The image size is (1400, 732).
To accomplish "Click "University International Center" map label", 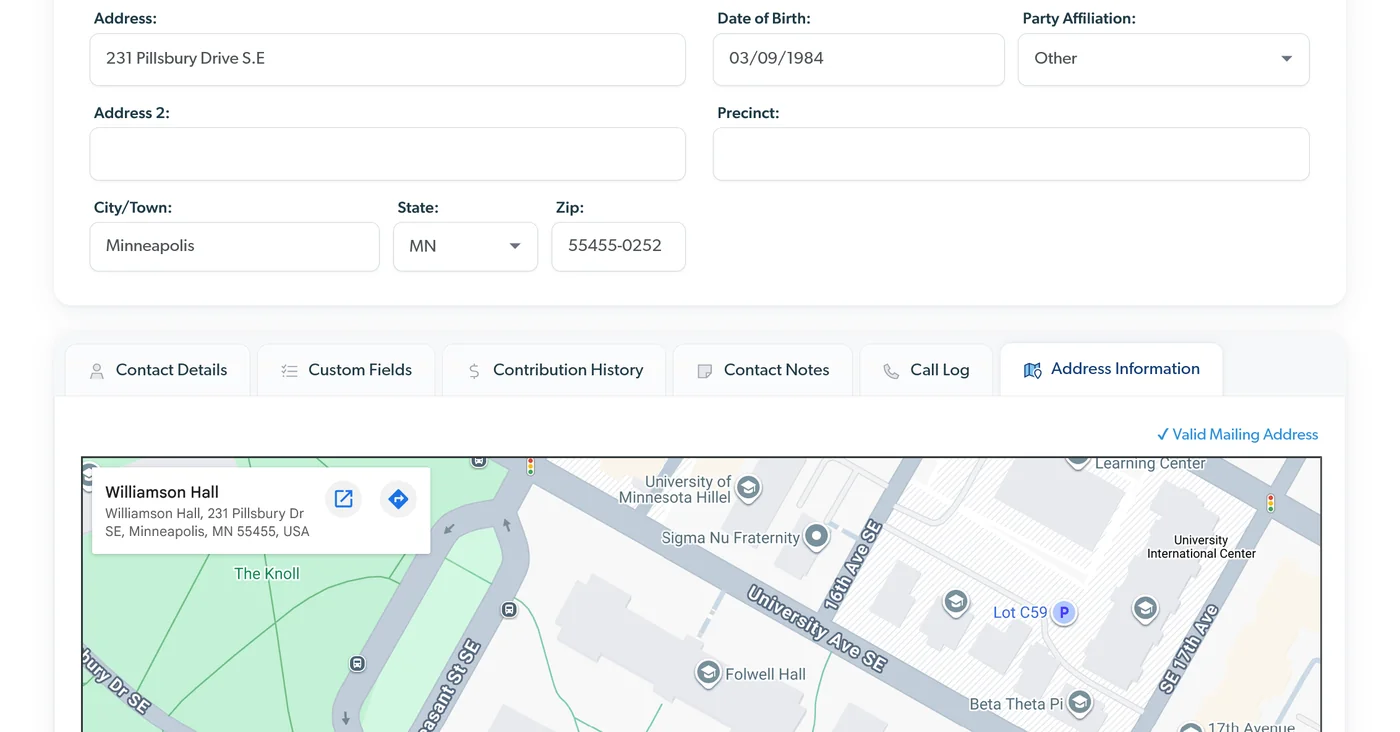I will (x=1201, y=547).
